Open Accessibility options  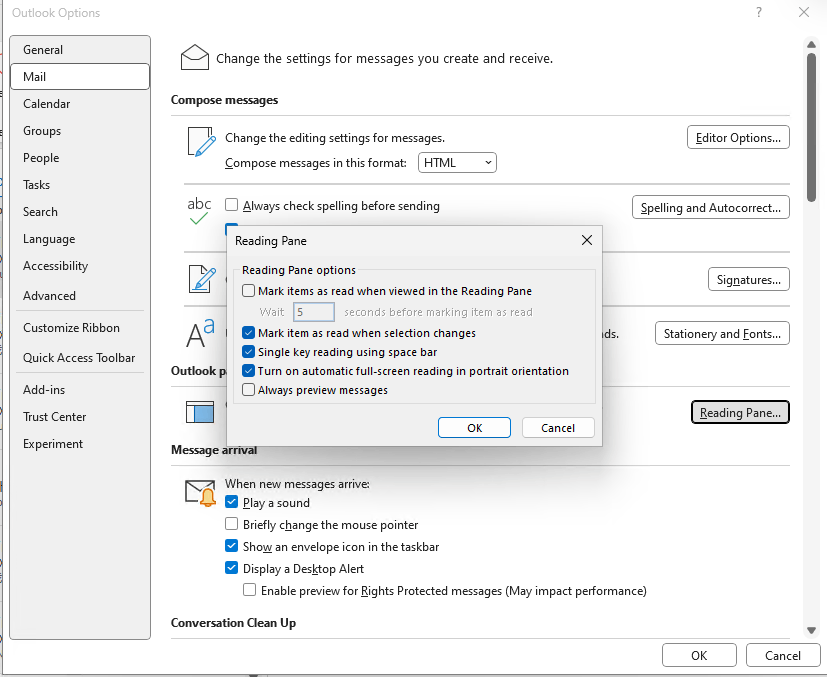[80, 266]
